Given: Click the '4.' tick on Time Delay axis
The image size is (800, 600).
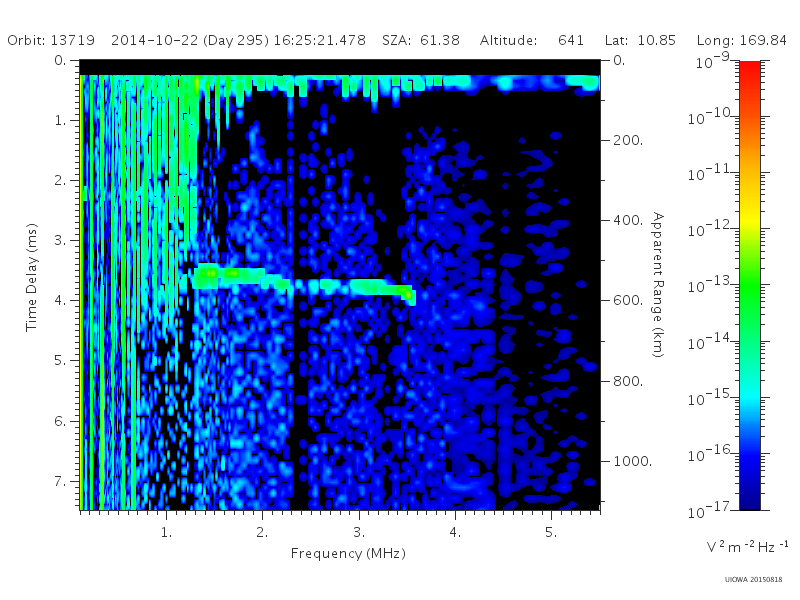Looking at the screenshot, I should click(x=60, y=301).
